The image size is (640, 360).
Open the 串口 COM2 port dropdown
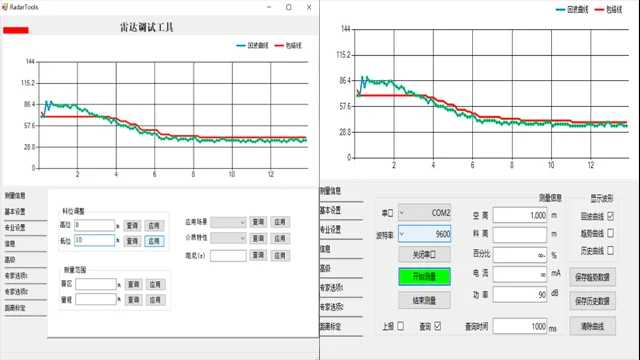pos(424,213)
